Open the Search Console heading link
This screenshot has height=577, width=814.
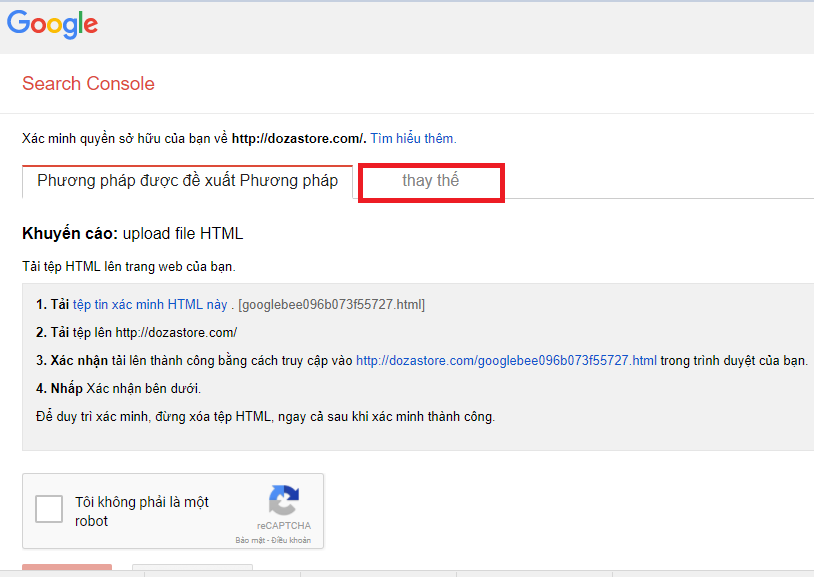[x=88, y=84]
